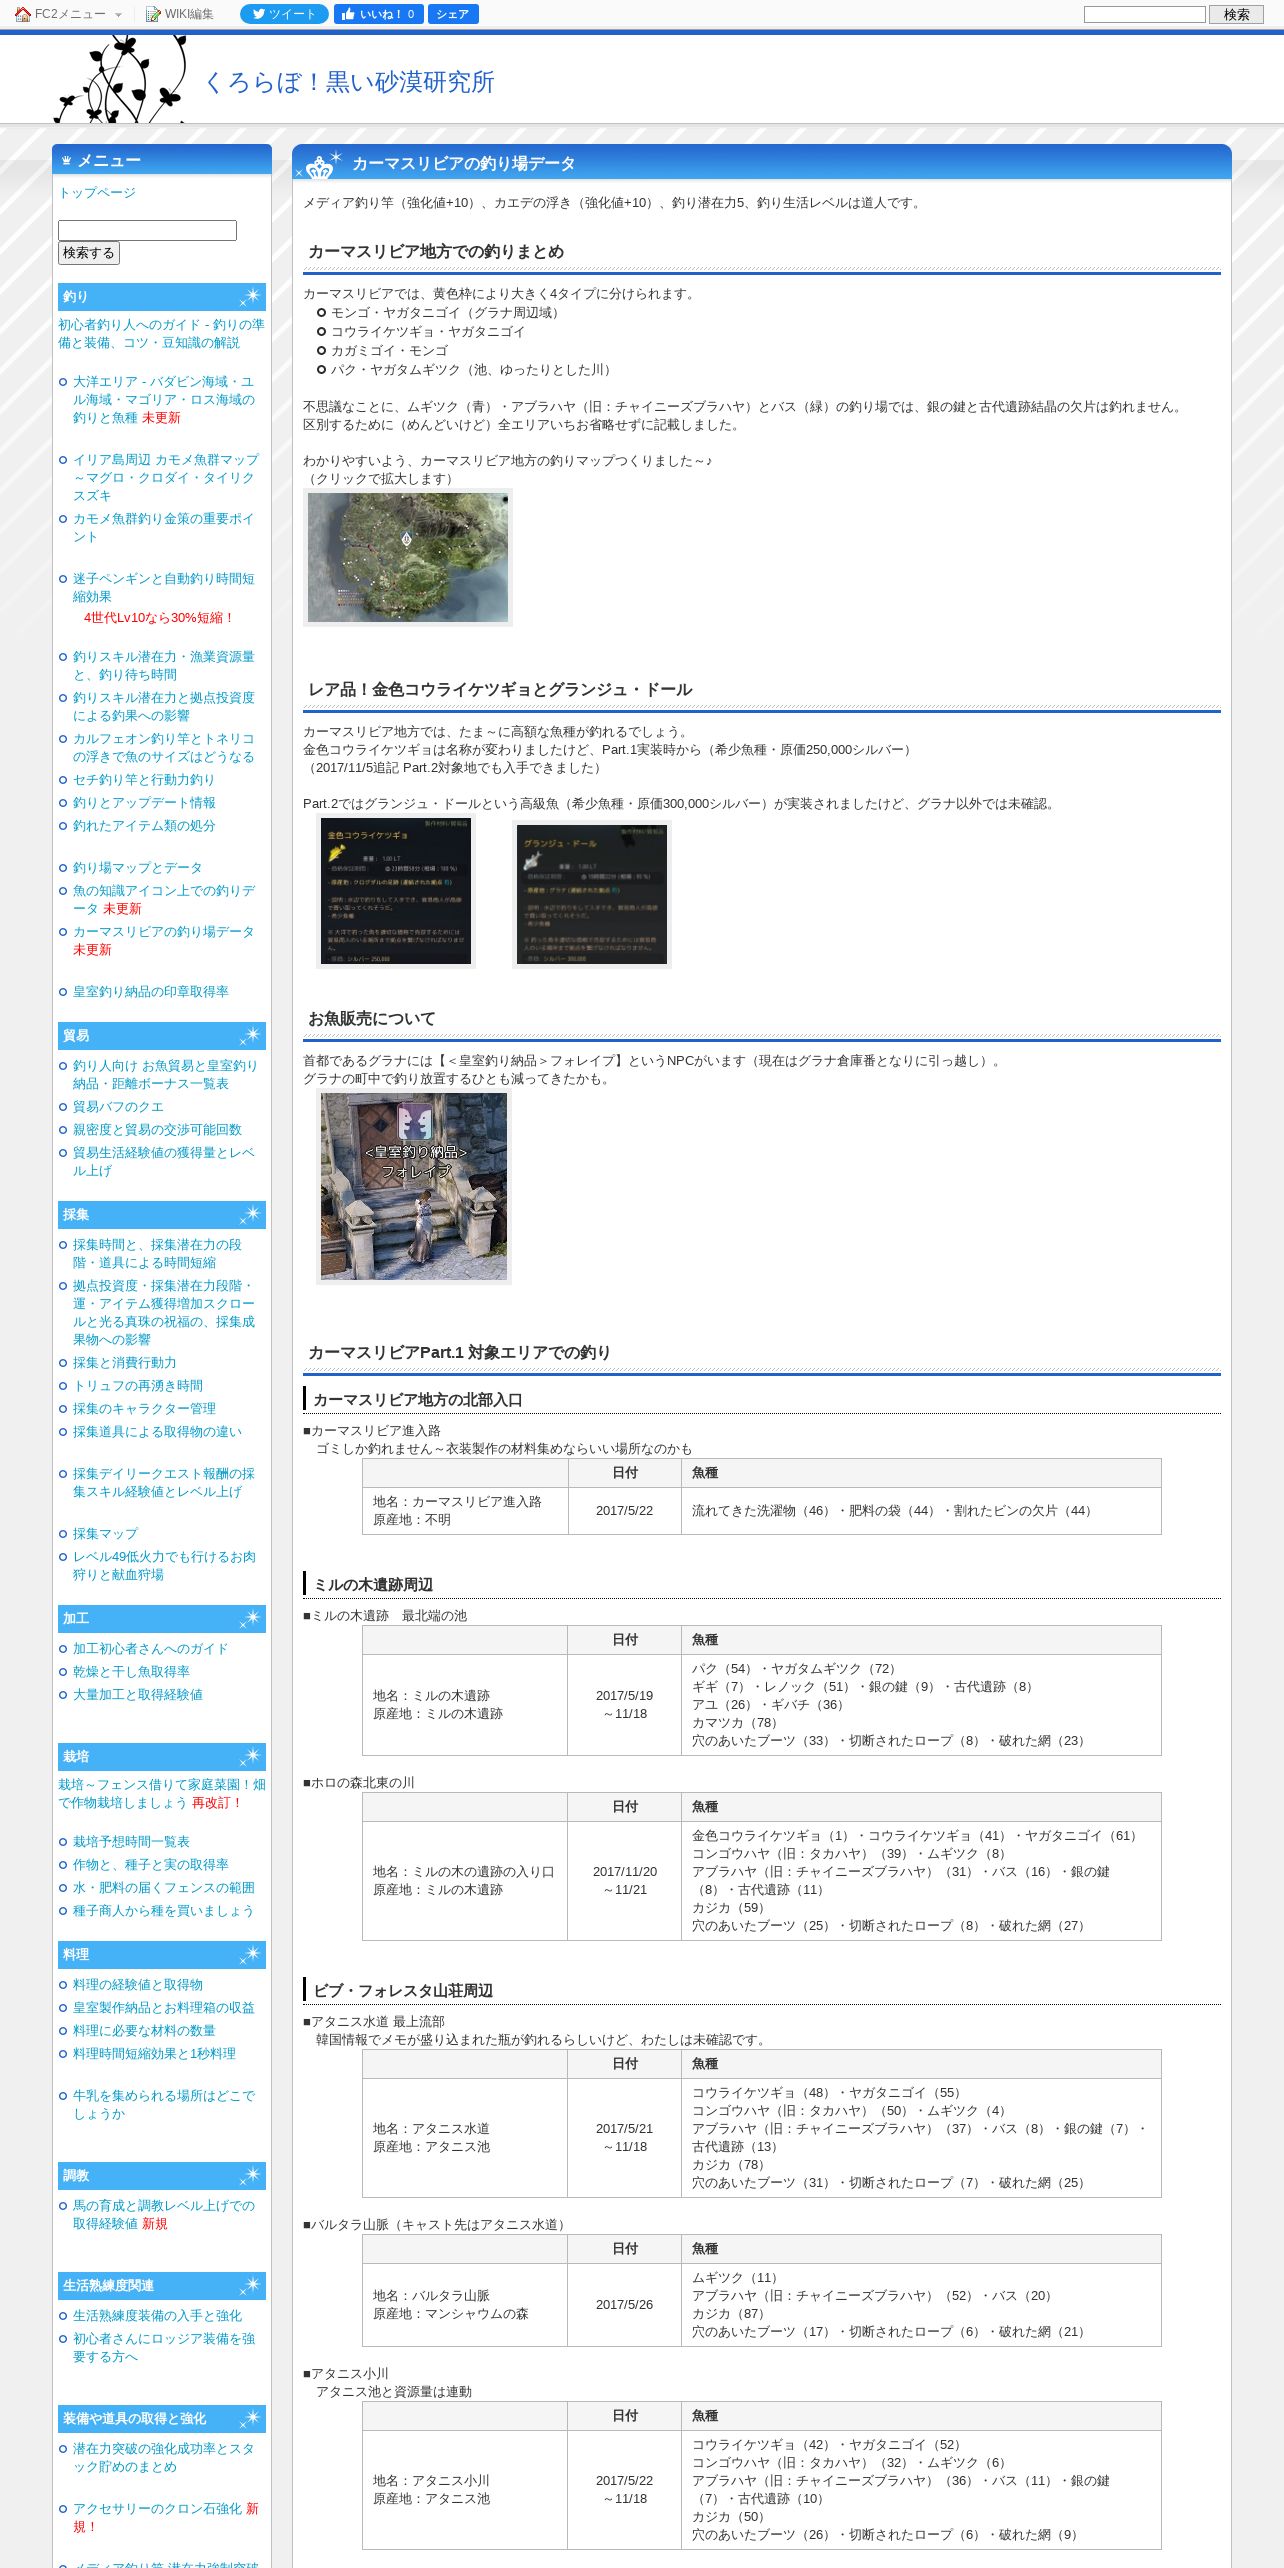Image resolution: width=1284 pixels, height=2568 pixels.
Task: Open the 貿易バフのクエ link
Action: [118, 1106]
